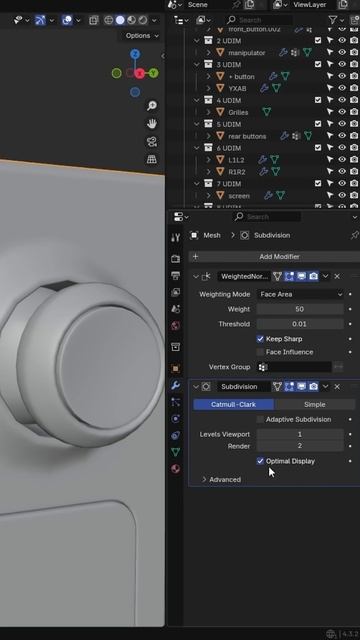Viewport: 360px width, 640px height.
Task: Toggle viewport overlays
Action: pos(67,20)
